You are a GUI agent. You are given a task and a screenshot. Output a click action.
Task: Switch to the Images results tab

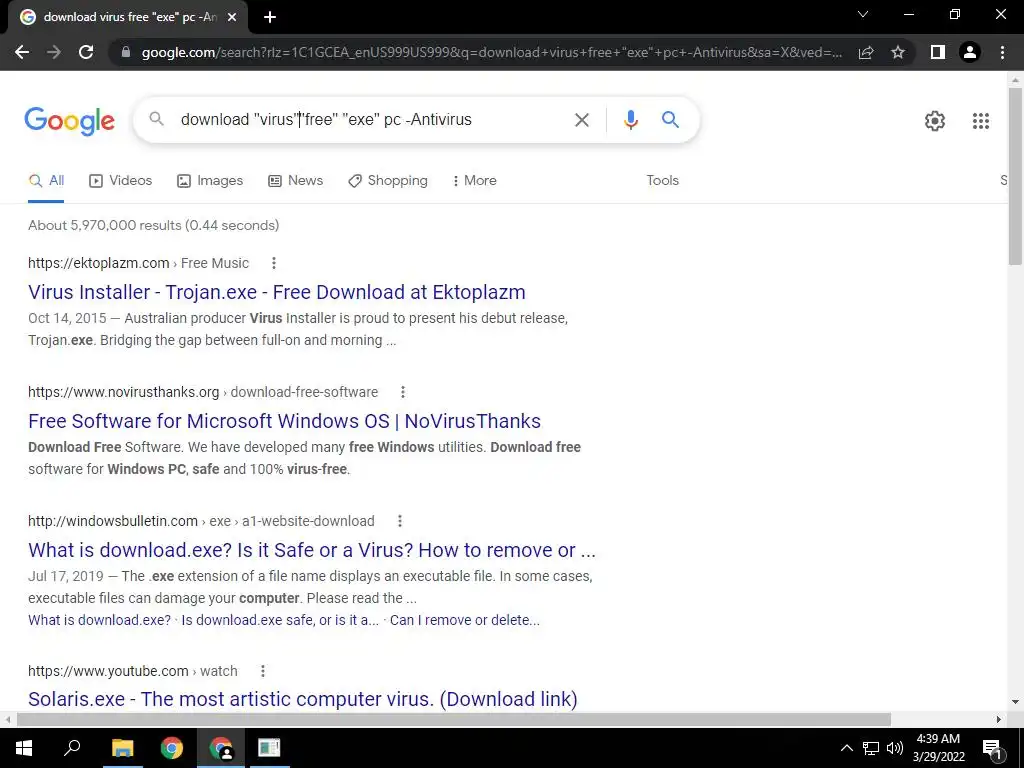(210, 181)
